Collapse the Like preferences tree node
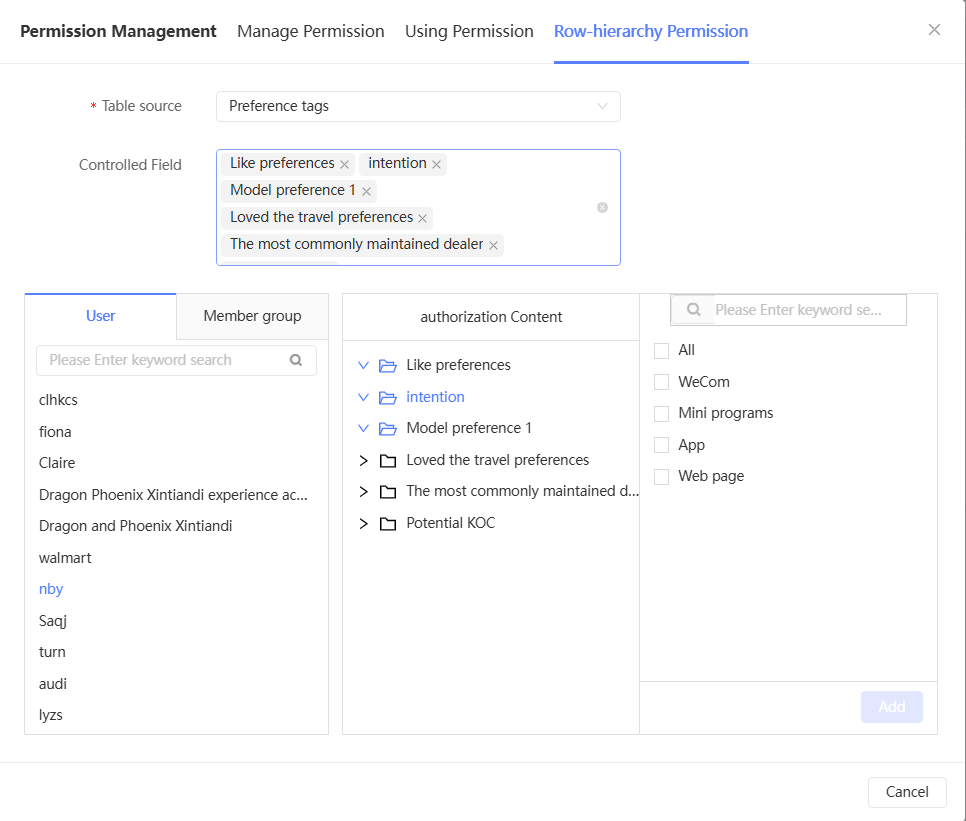This screenshot has height=821, width=966. tap(364, 366)
